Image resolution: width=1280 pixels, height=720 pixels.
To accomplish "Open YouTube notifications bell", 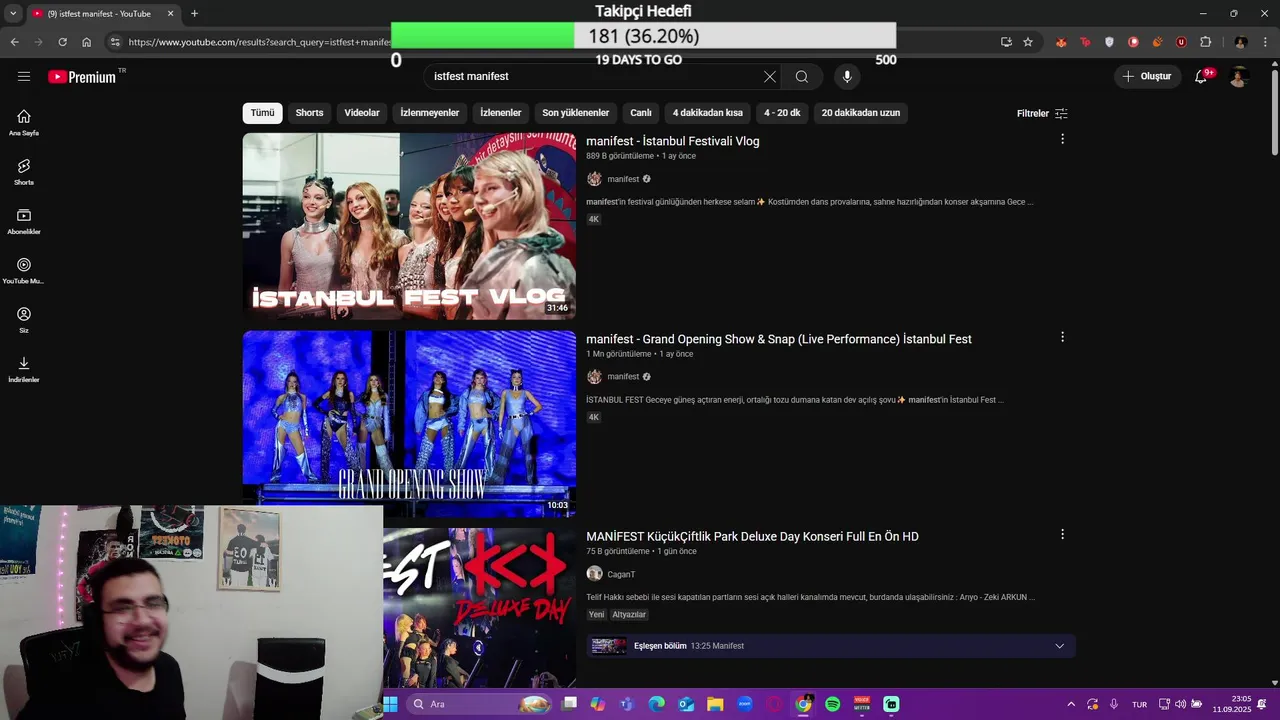I will point(1202,76).
